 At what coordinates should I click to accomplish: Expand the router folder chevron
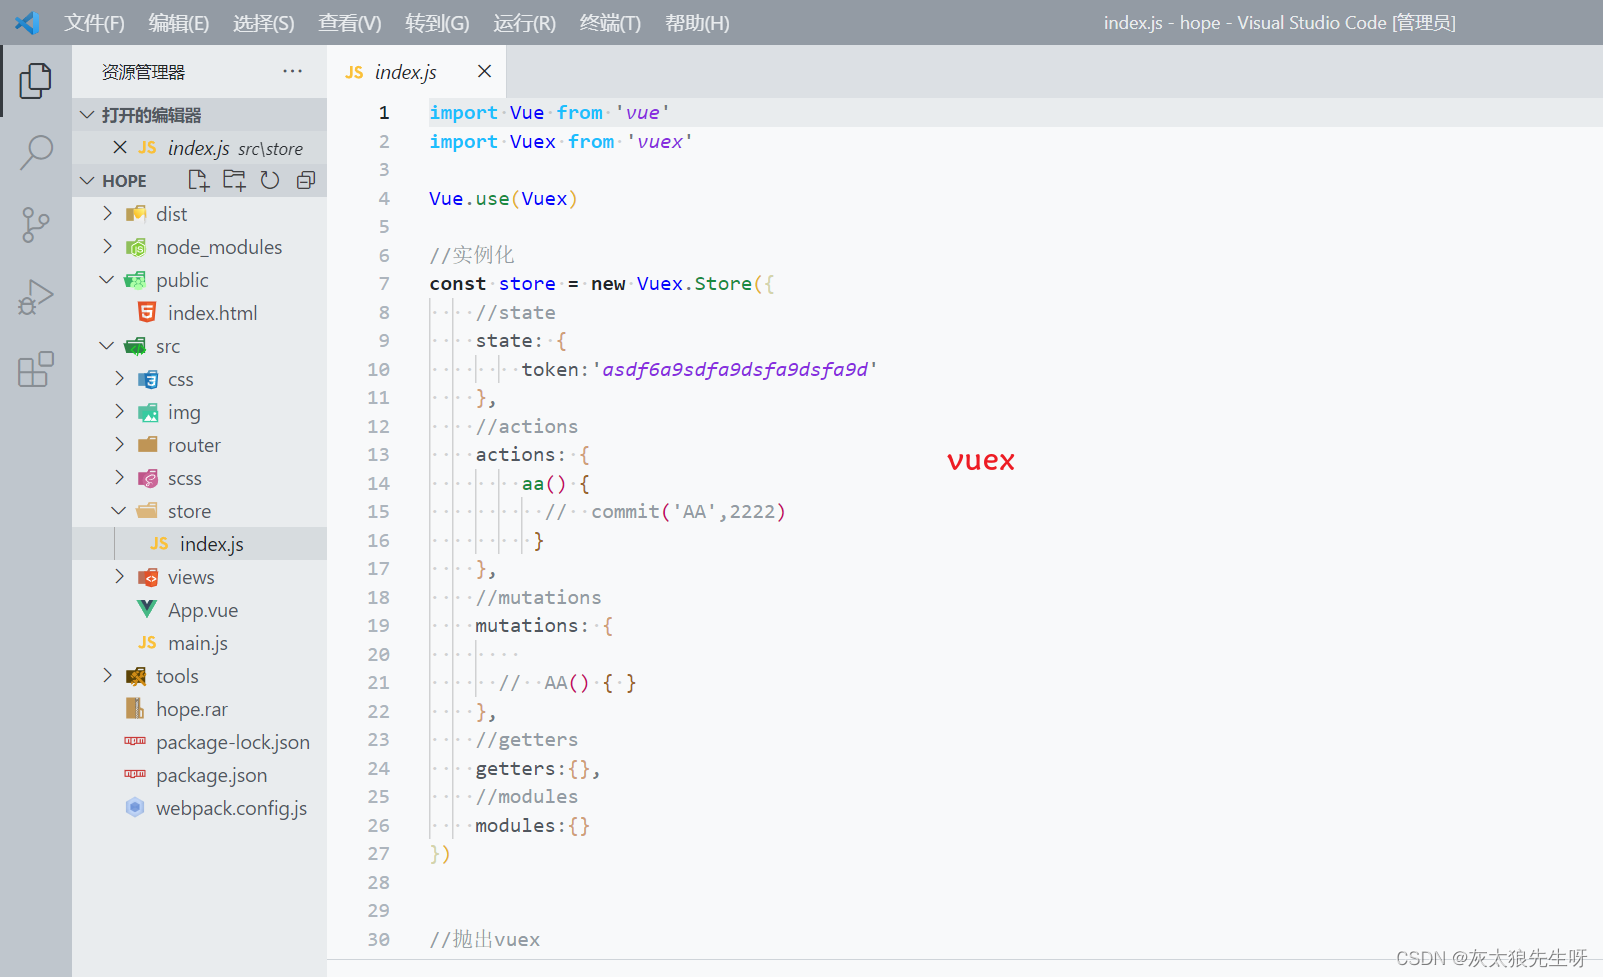click(119, 444)
